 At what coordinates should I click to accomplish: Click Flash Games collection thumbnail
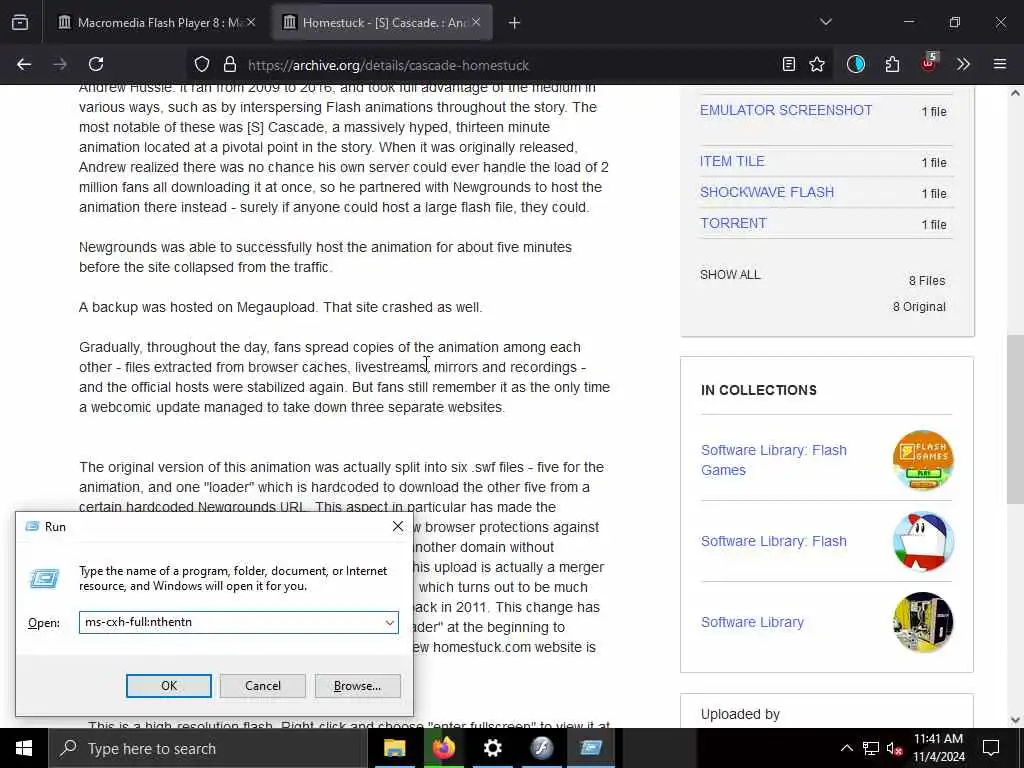pos(923,460)
